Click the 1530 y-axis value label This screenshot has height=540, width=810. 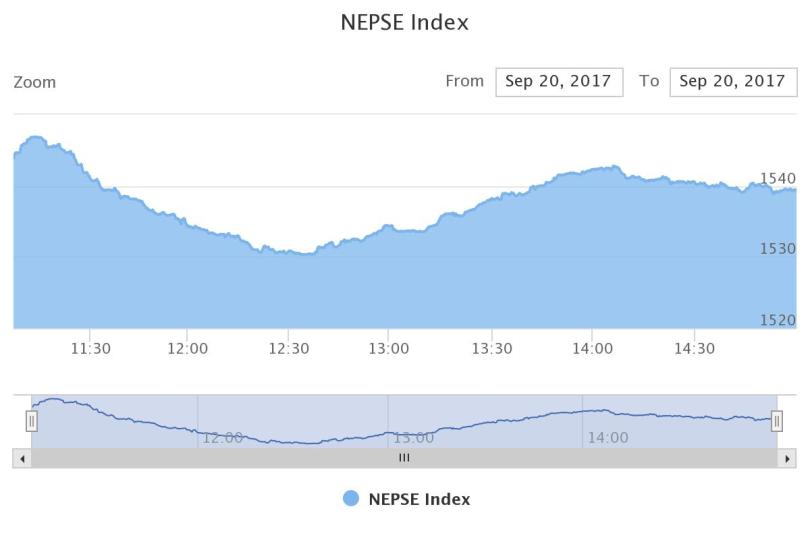tap(778, 248)
